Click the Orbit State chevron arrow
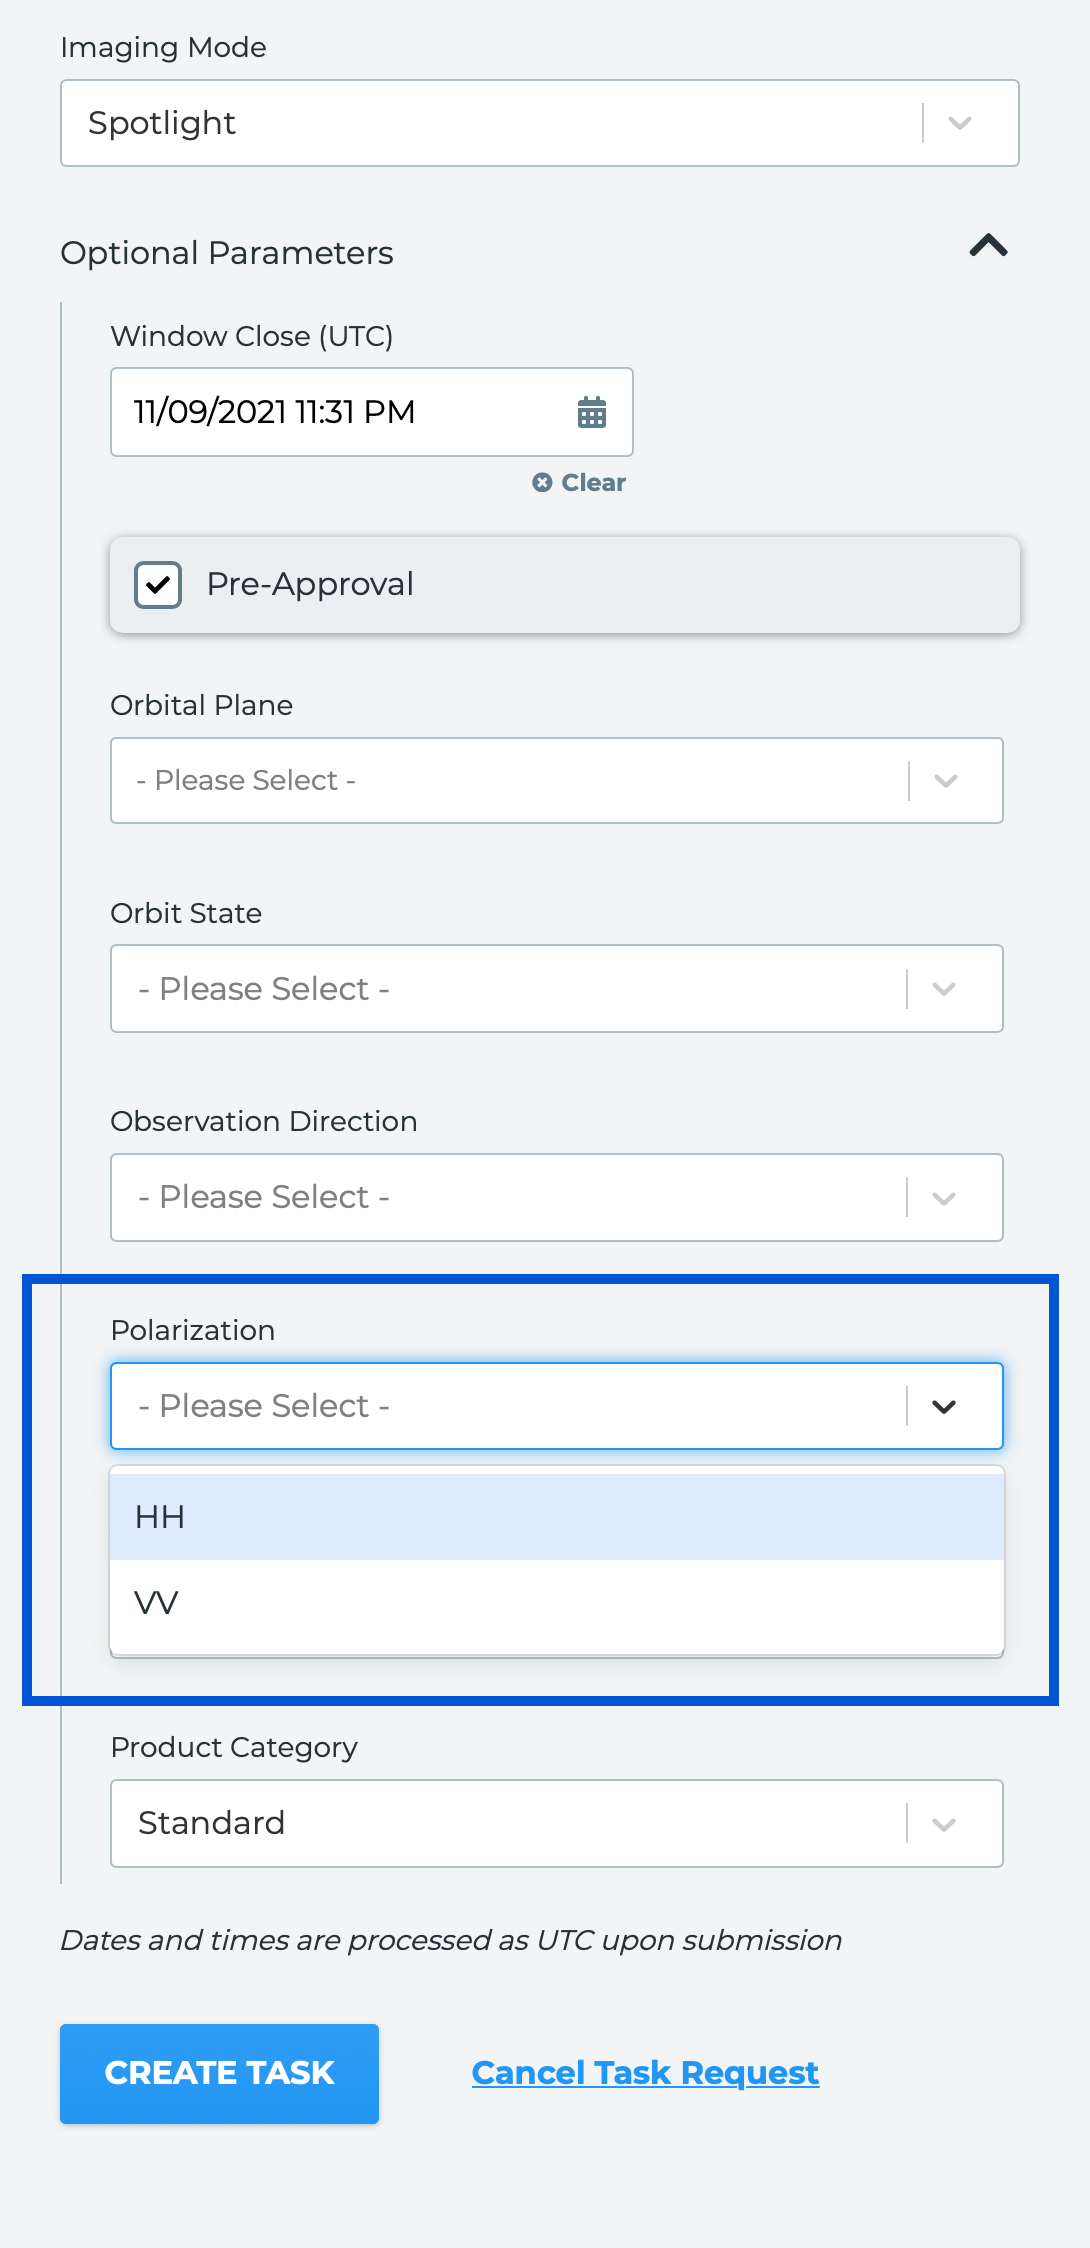The height and width of the screenshot is (2248, 1090). (944, 989)
